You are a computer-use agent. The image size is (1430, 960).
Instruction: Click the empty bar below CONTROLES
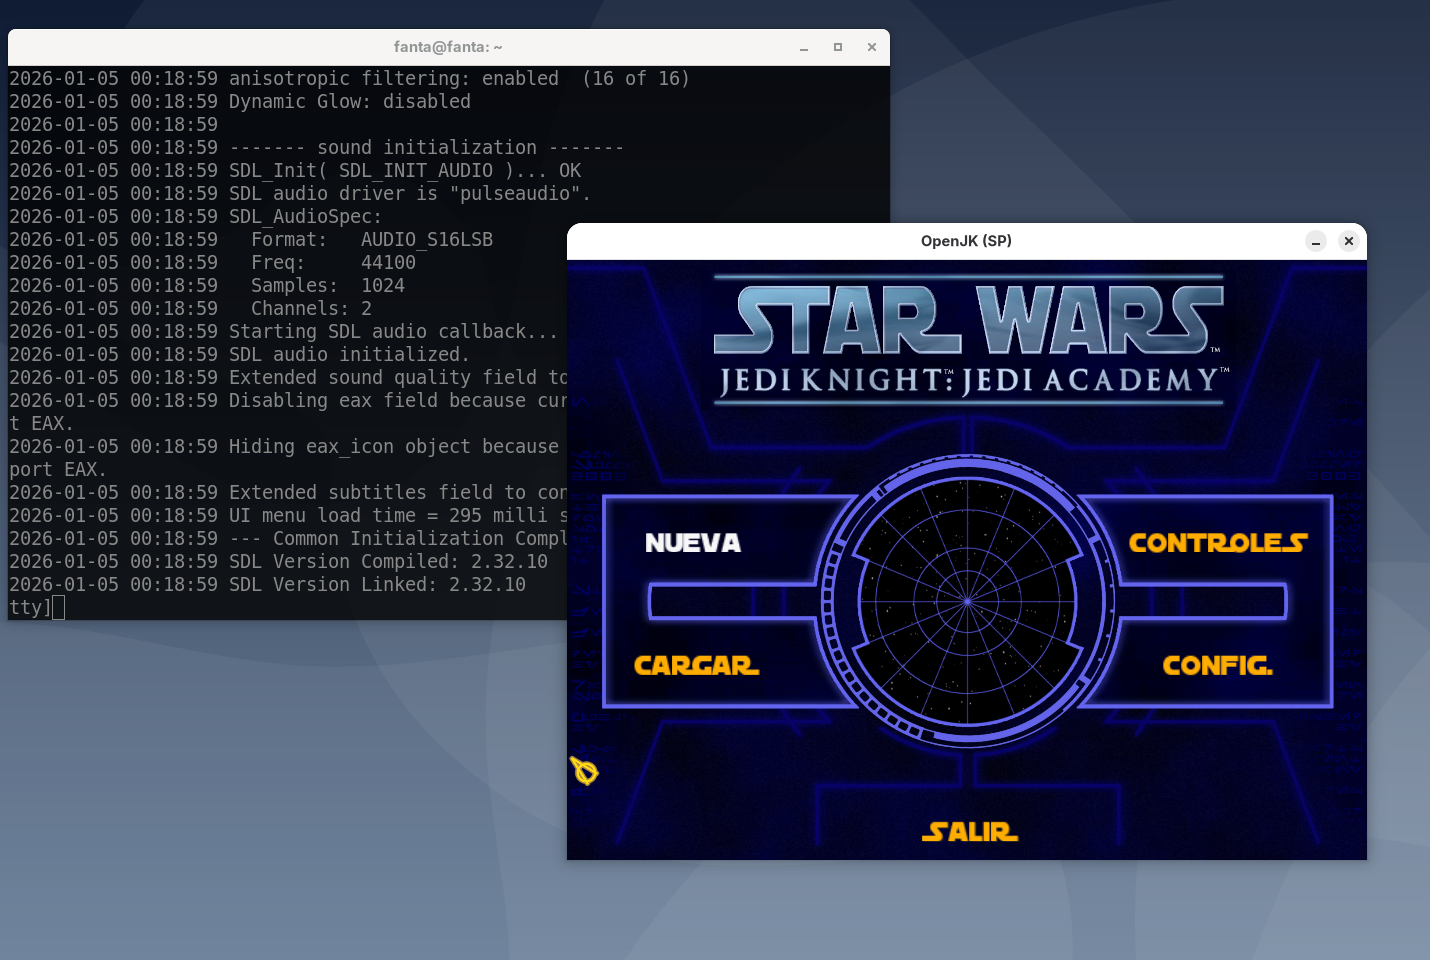[1200, 602]
